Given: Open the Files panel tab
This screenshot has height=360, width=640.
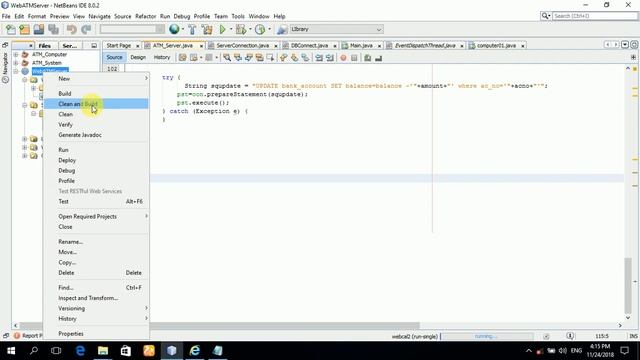Looking at the screenshot, I should pos(44,46).
